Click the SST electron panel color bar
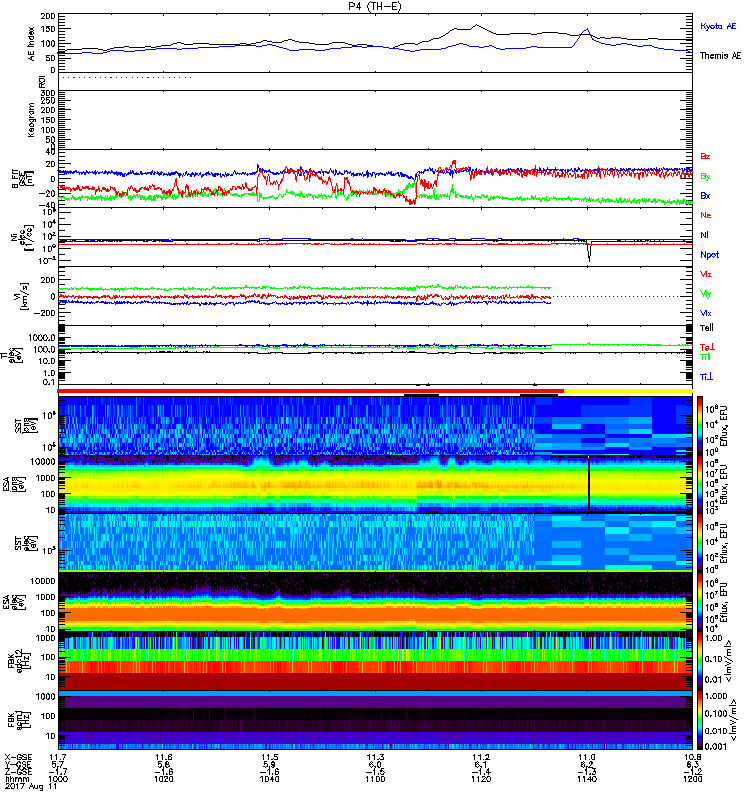Screen dimensions: 750x800 pyautogui.click(x=699, y=542)
